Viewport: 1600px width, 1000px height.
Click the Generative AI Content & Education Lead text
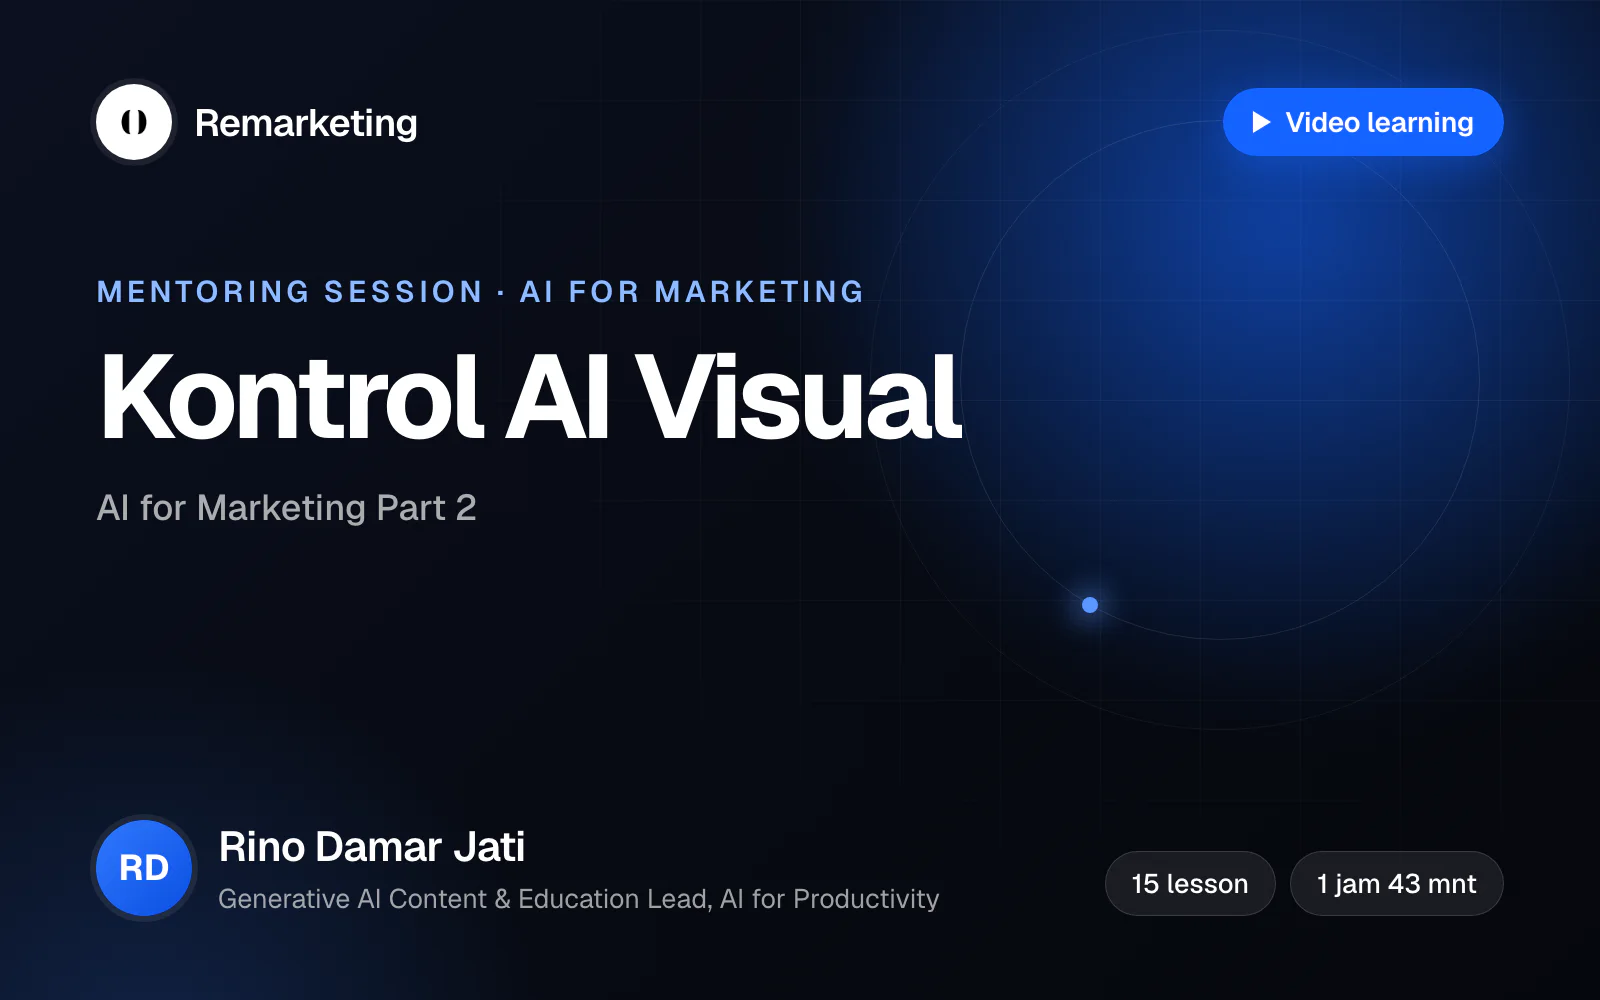click(465, 899)
